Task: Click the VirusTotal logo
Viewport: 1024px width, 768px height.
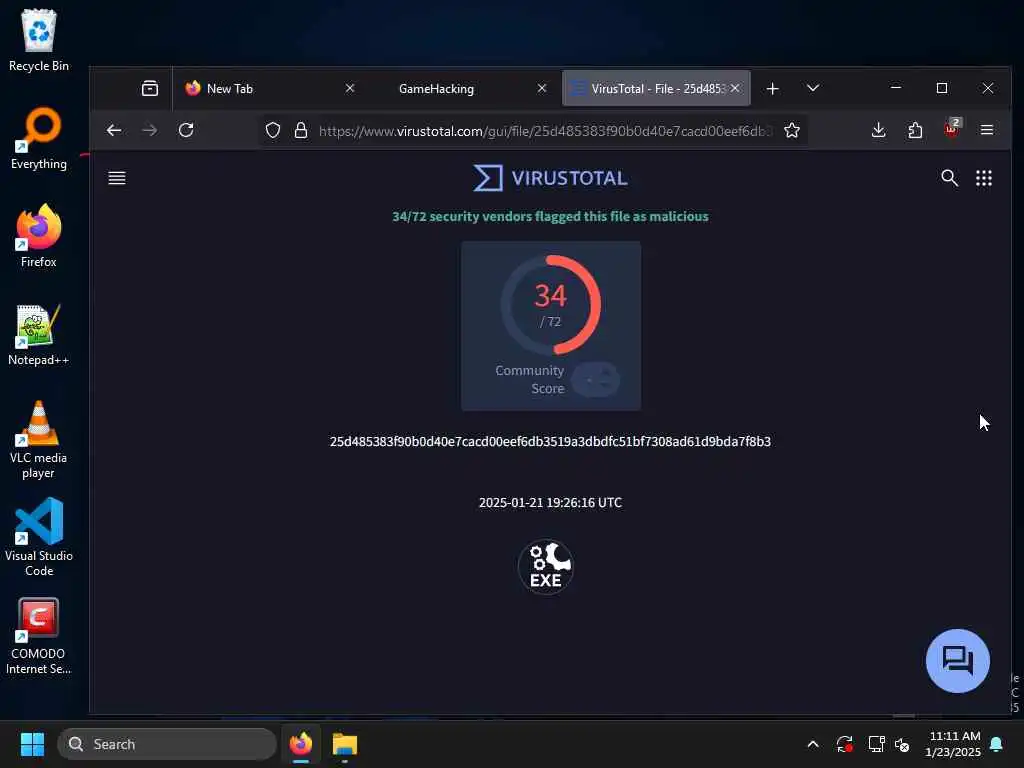Action: click(550, 178)
